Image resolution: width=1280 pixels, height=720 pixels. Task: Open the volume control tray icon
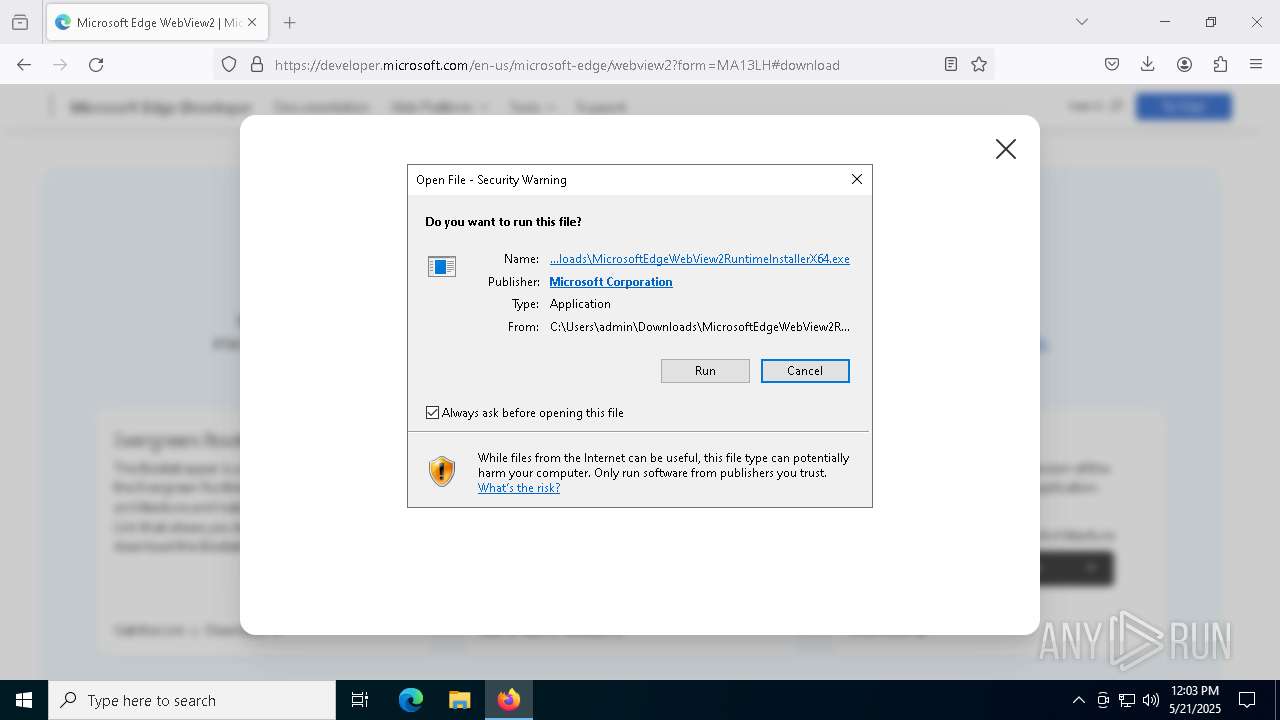[x=1150, y=700]
